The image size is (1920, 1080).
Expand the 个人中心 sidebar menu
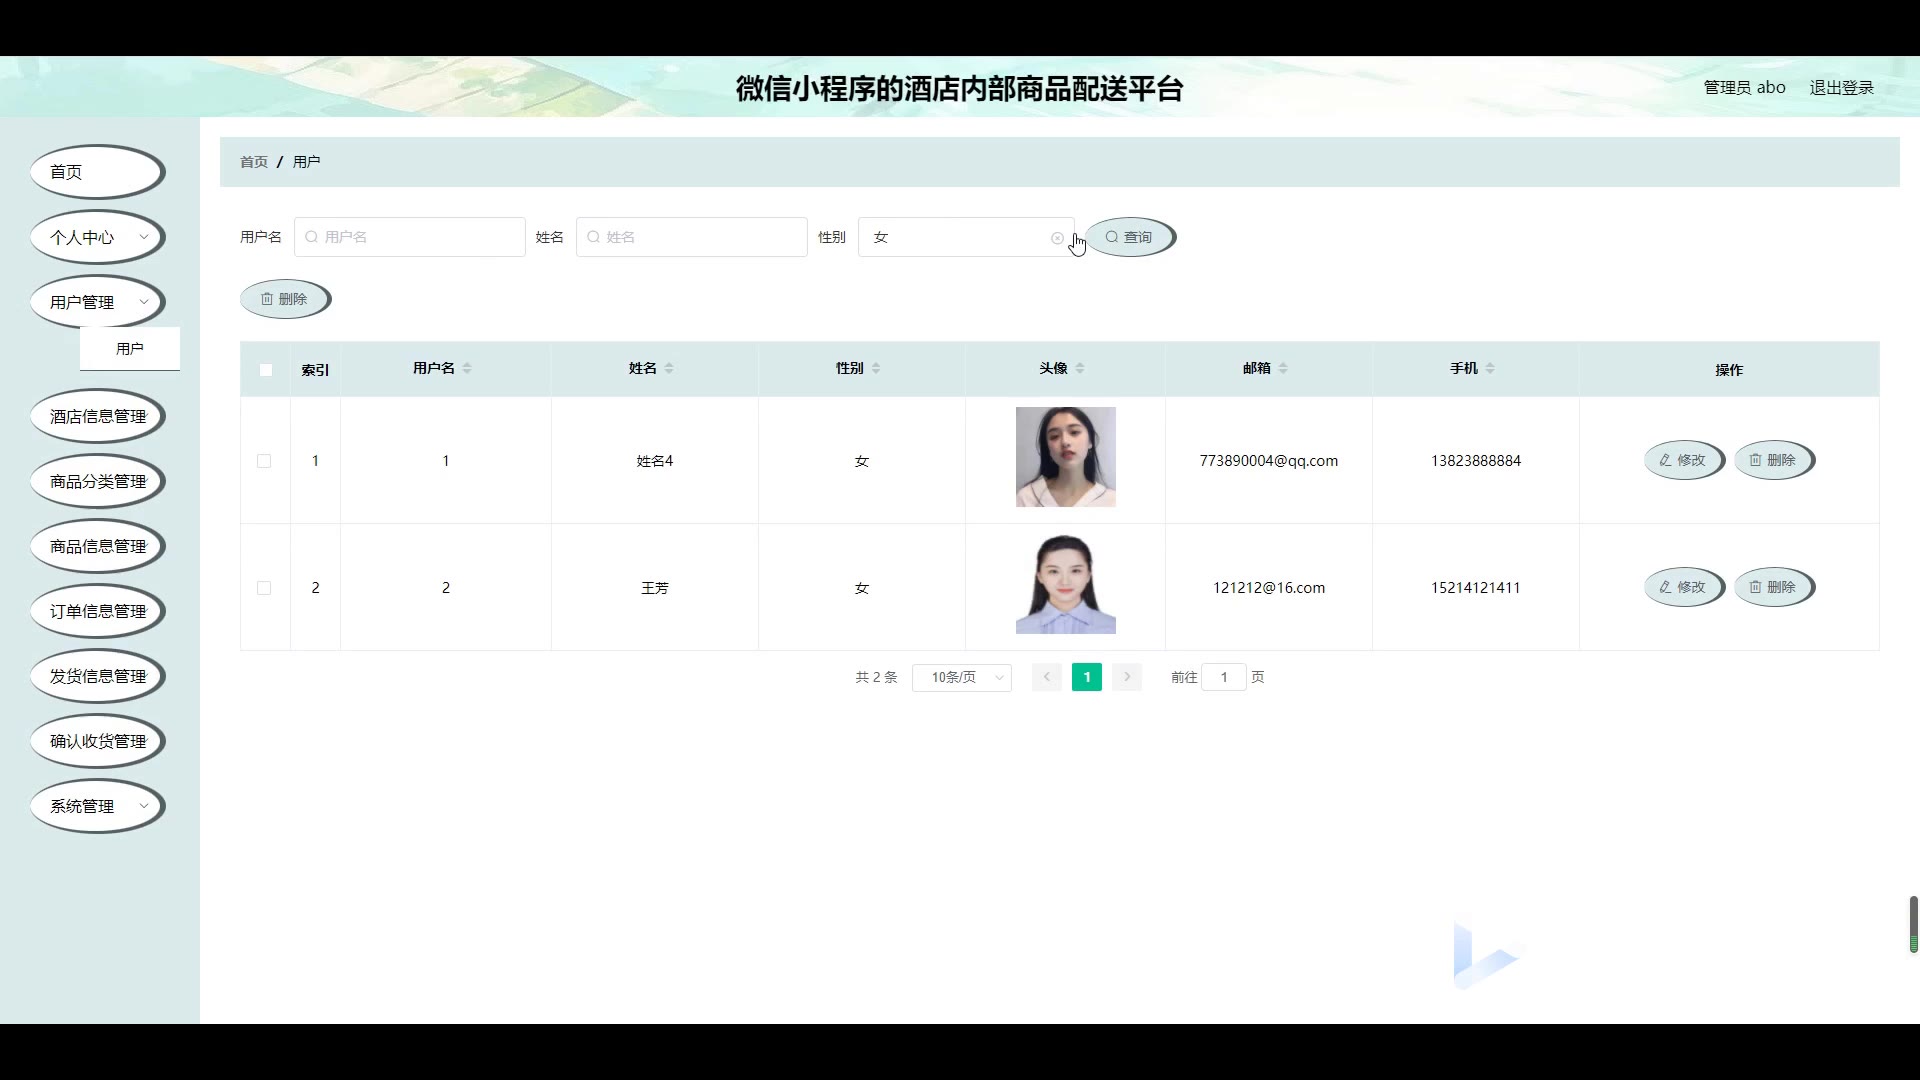pyautogui.click(x=97, y=237)
